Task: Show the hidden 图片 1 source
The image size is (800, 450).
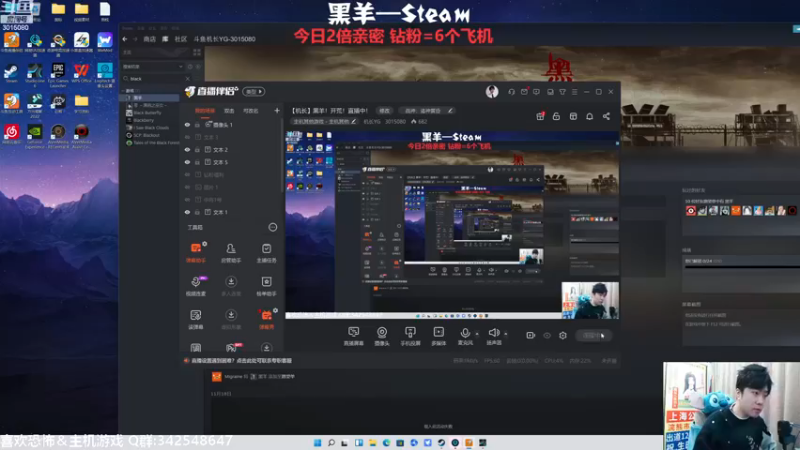Action: tap(187, 187)
